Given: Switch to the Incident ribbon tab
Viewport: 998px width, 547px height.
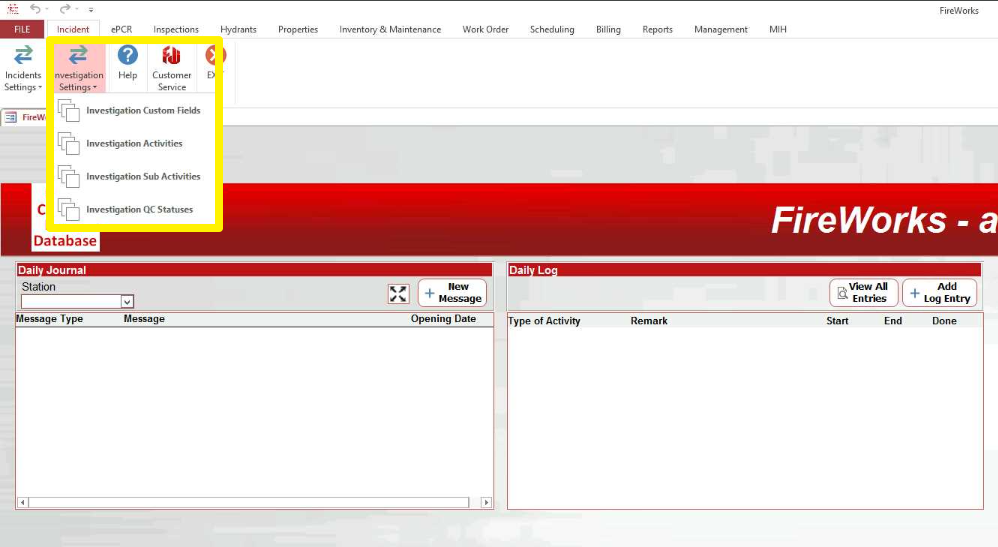Looking at the screenshot, I should 73,29.
